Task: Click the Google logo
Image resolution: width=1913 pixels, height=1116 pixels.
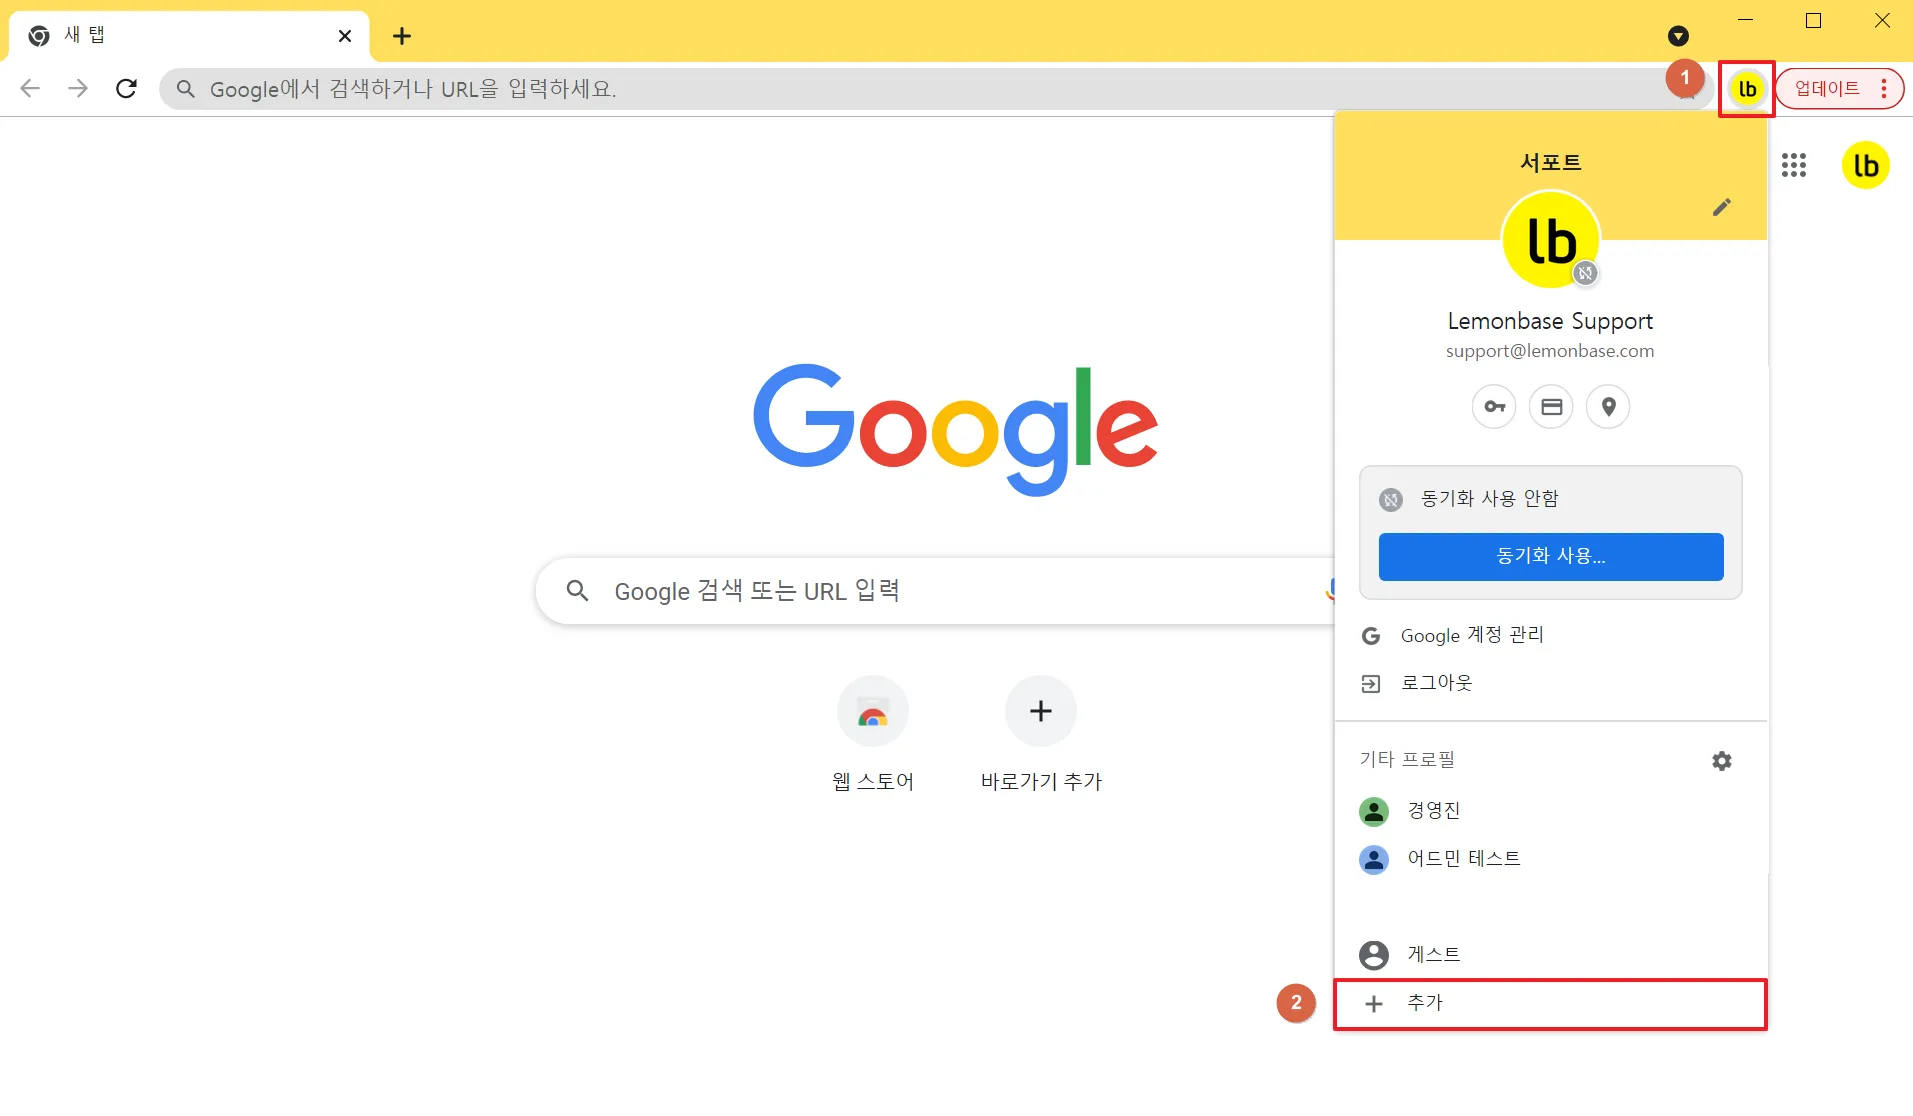Action: pos(955,429)
